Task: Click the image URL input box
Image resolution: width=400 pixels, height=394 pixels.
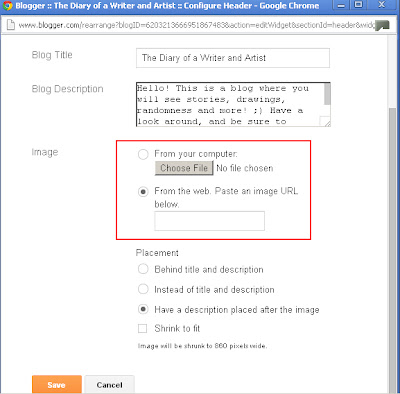Action: [209, 221]
